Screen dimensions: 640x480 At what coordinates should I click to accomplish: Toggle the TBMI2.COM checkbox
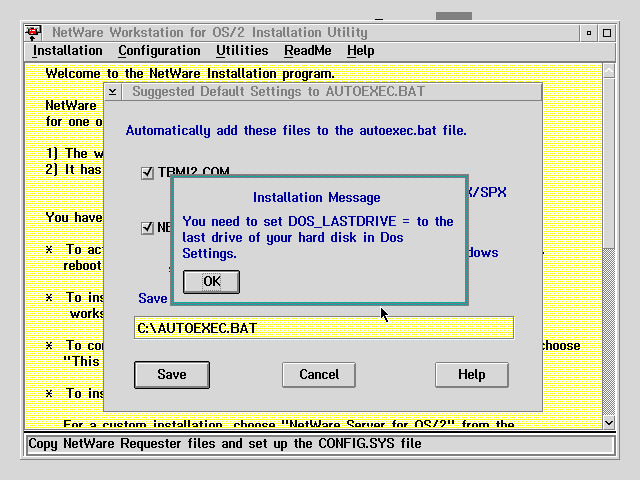(147, 173)
